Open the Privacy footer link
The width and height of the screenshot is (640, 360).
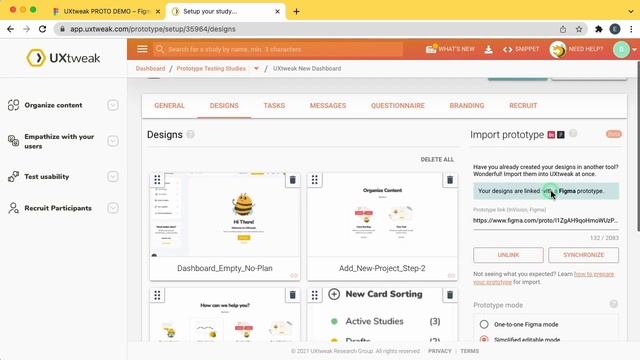(440, 351)
